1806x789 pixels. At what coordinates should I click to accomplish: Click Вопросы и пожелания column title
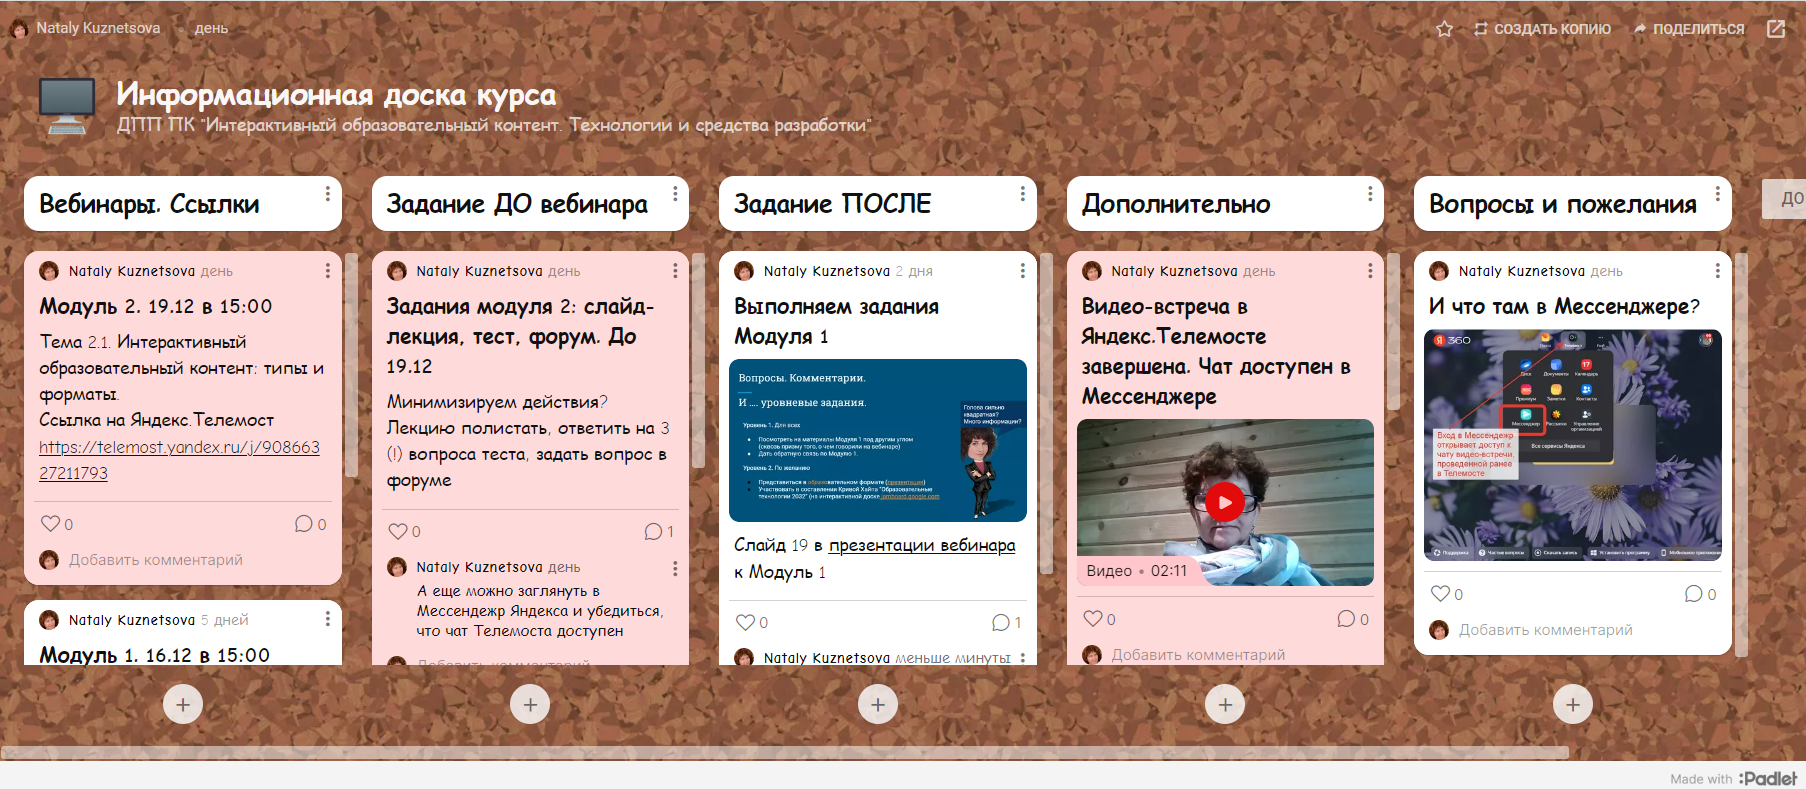pyautogui.click(x=1563, y=204)
